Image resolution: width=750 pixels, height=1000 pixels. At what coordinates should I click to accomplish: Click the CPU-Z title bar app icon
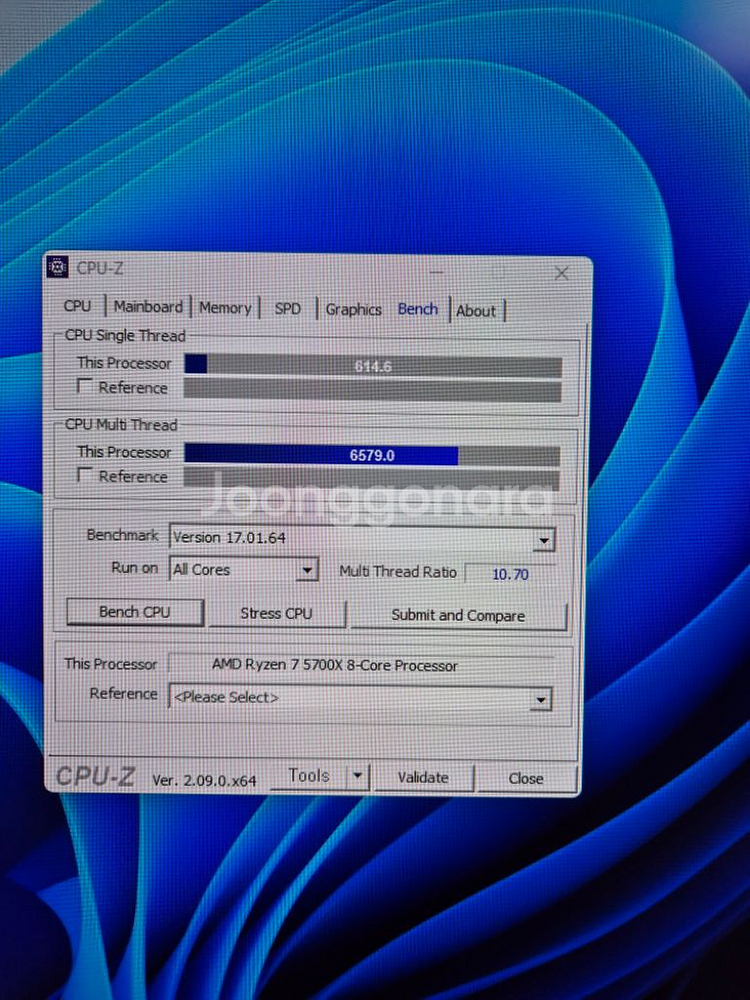point(58,267)
